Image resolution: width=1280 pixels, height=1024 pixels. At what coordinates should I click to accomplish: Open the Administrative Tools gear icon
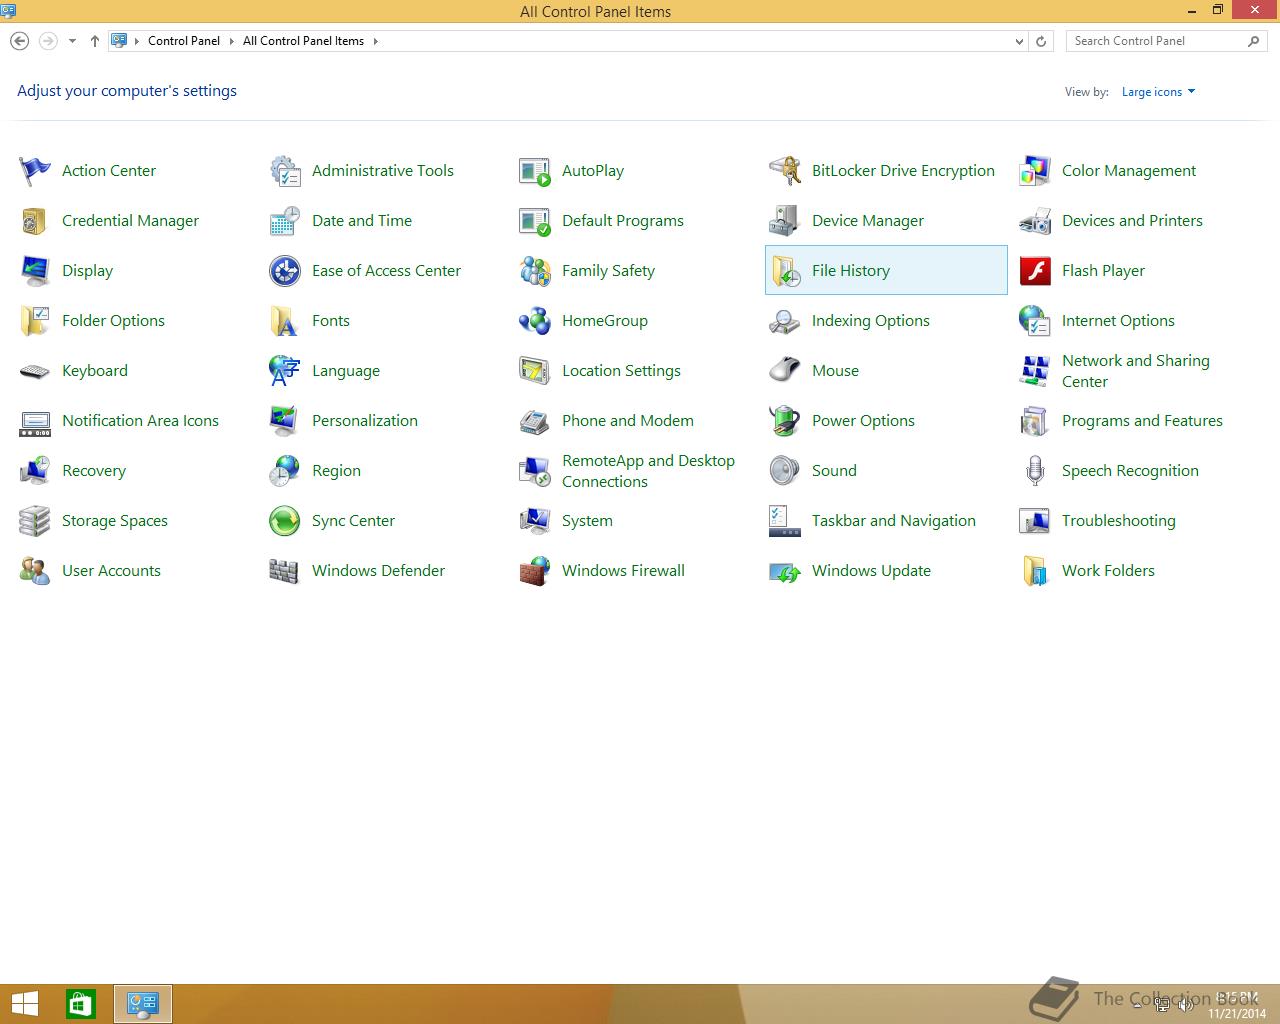285,171
